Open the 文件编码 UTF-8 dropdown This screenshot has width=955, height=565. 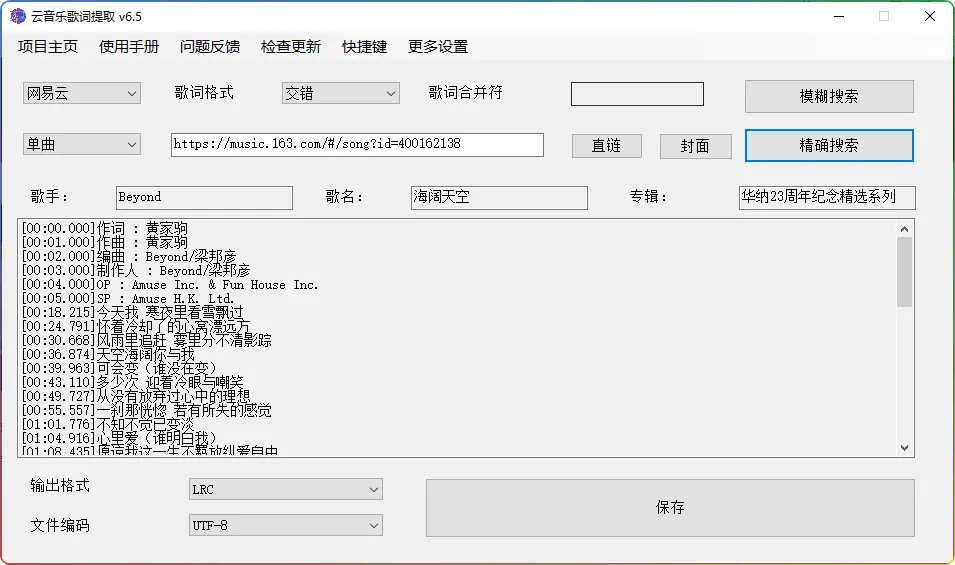(x=286, y=525)
